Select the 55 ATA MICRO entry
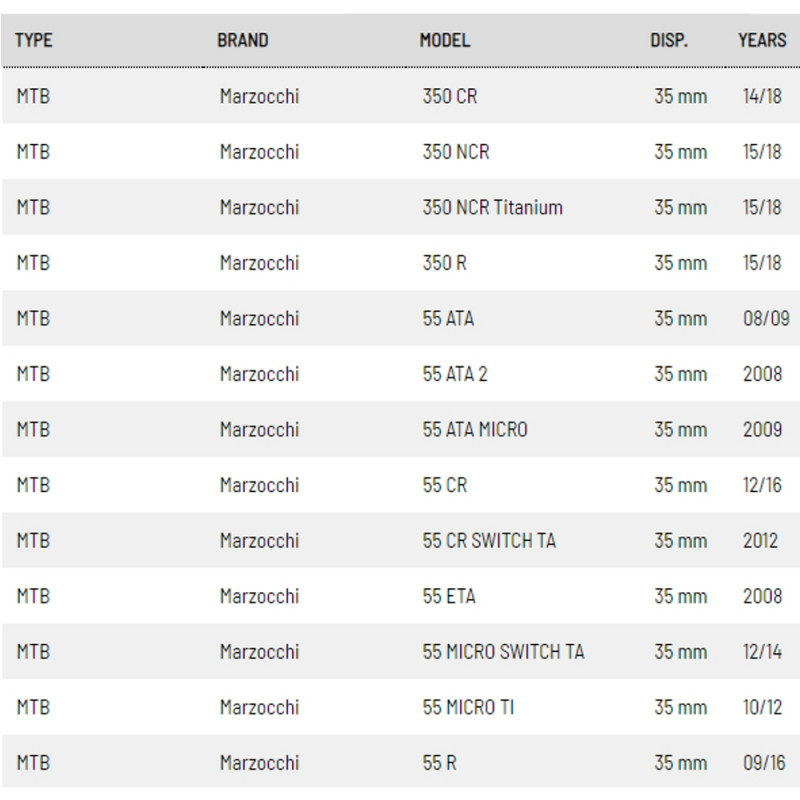800x800 pixels. pos(475,429)
